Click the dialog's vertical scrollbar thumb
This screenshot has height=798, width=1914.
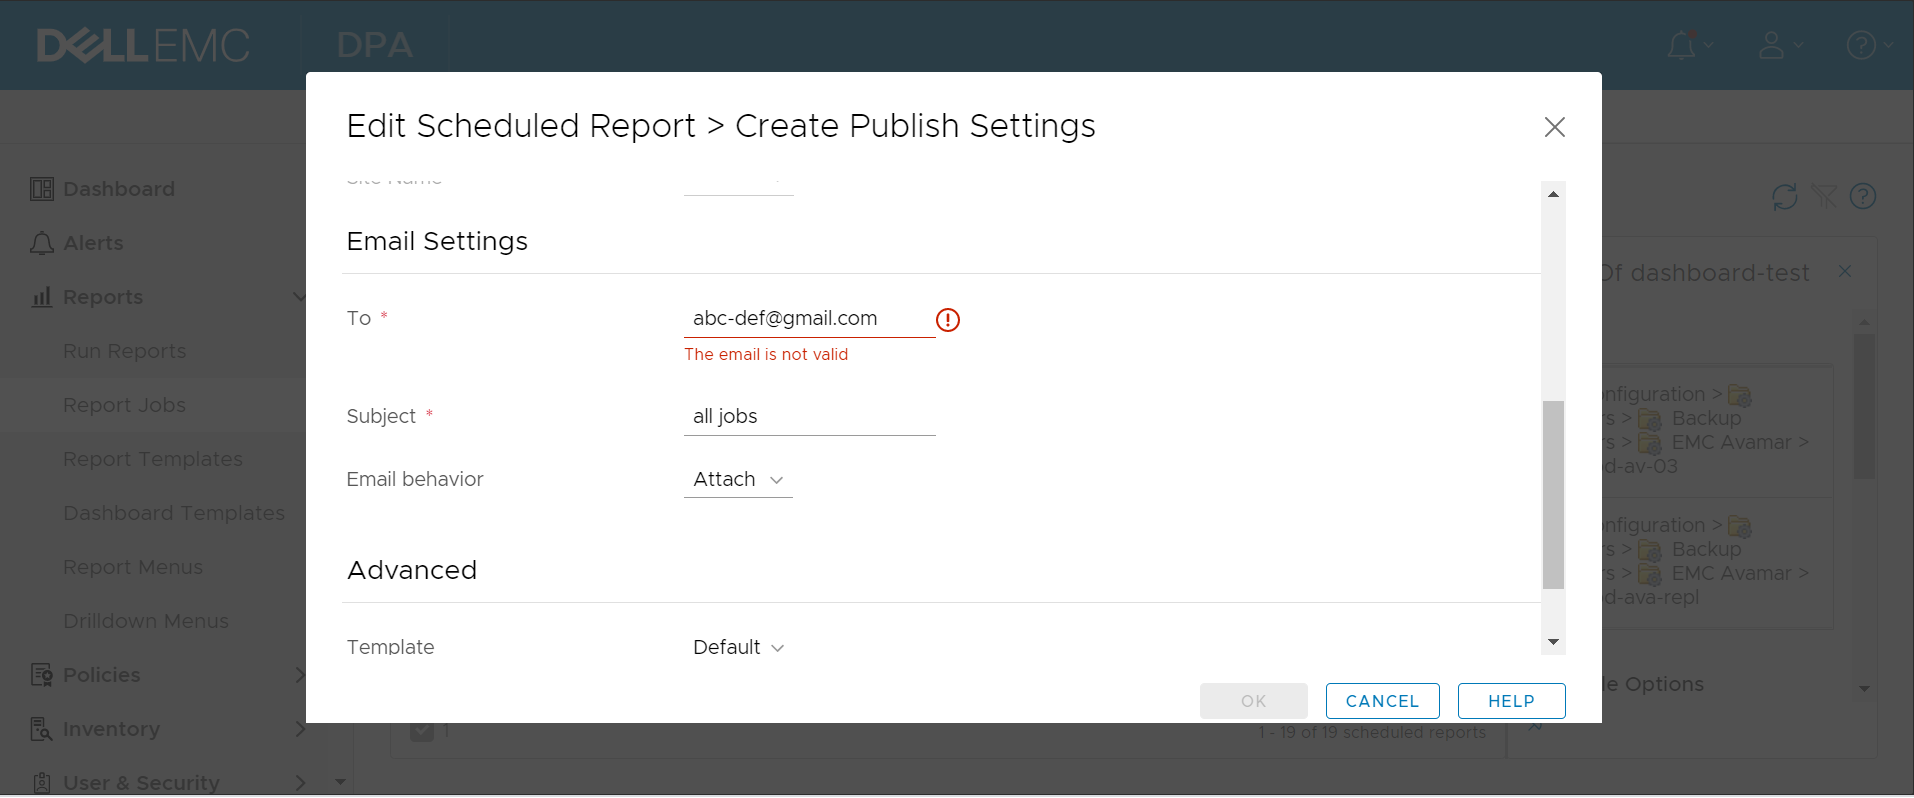point(1553,495)
